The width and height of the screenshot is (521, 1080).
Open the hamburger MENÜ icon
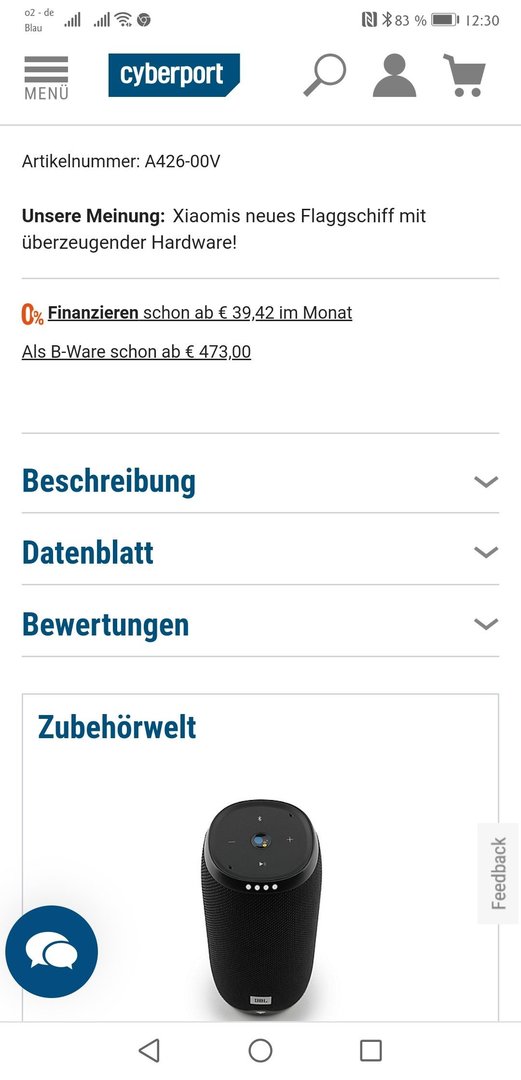(x=46, y=77)
